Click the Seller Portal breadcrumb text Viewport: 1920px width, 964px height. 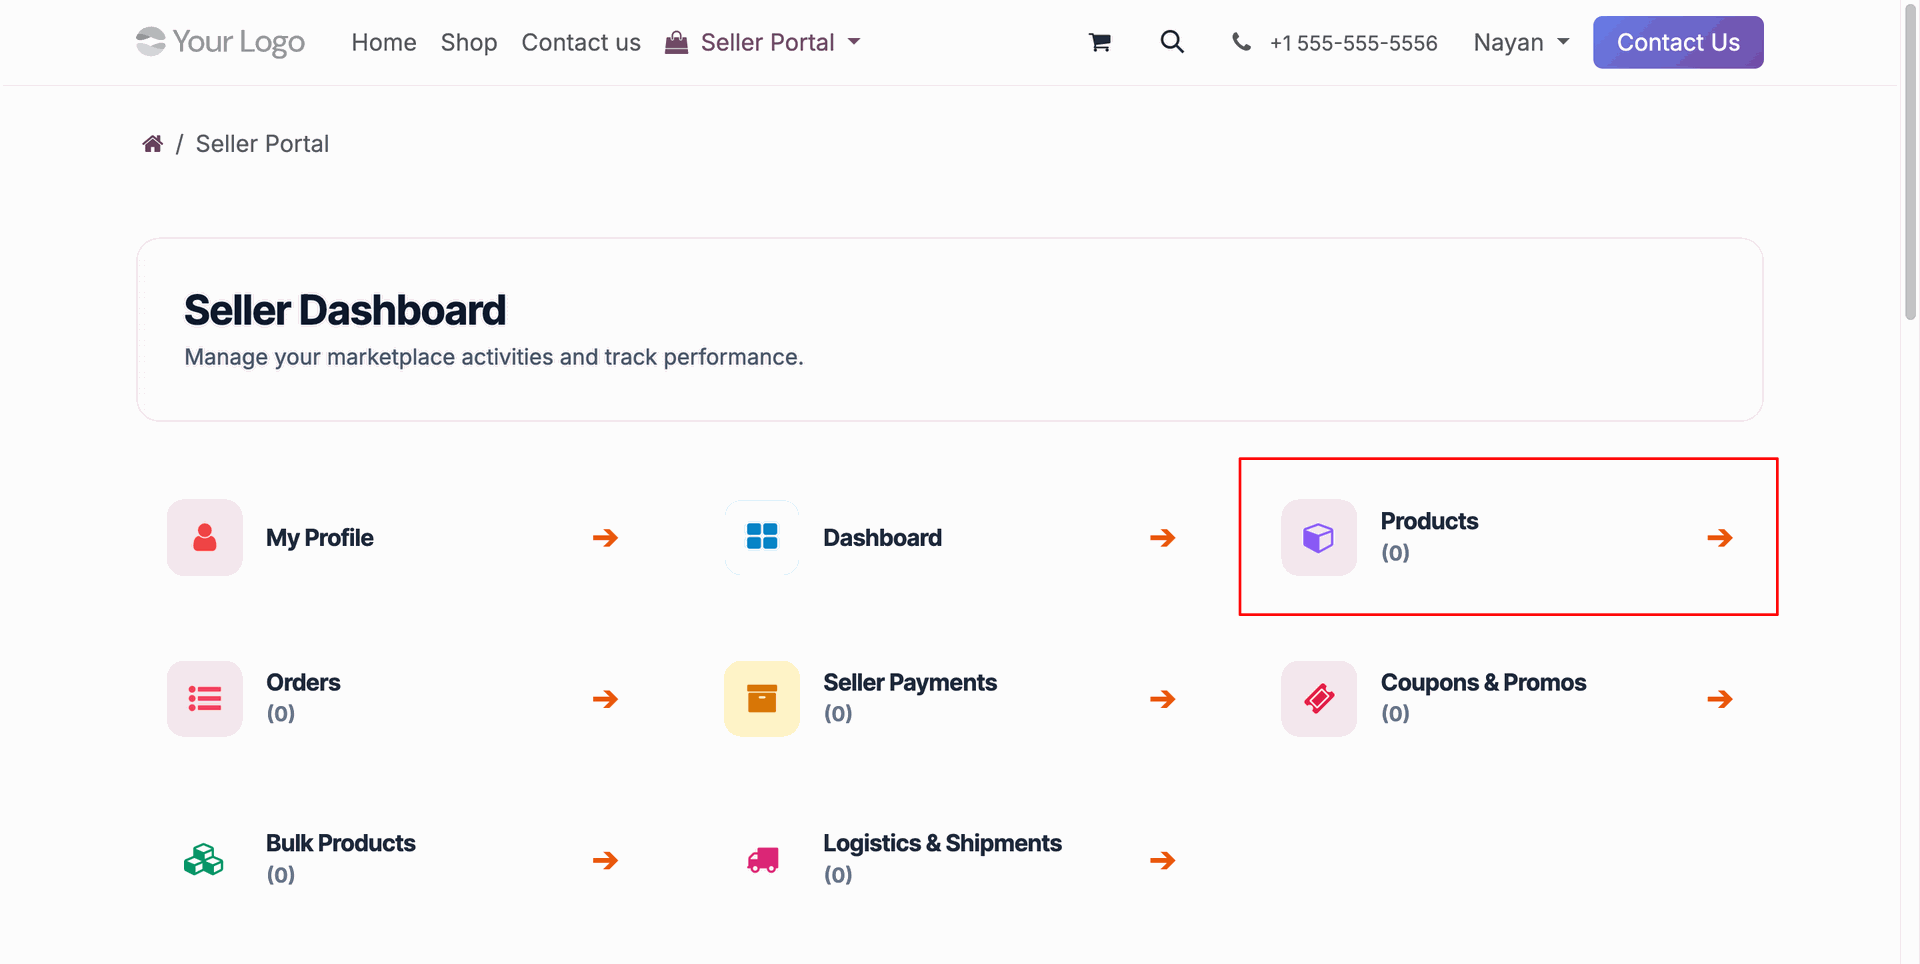click(x=262, y=144)
